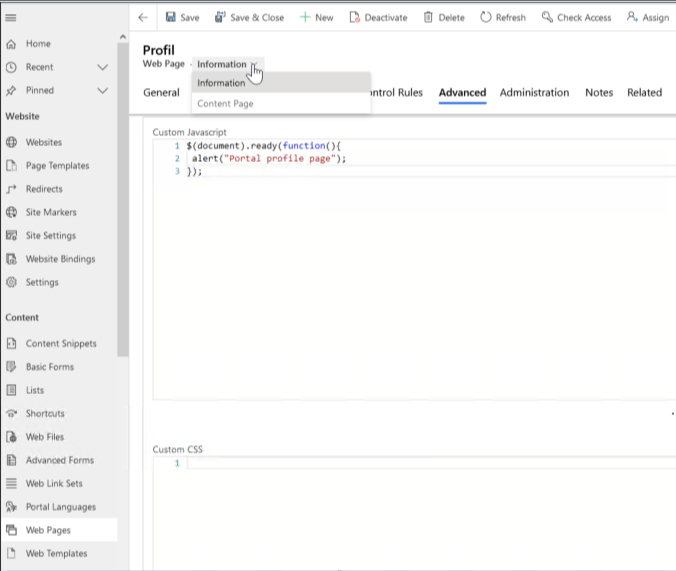Click the Web Templates sidebar icon
The height and width of the screenshot is (571, 676).
pyautogui.click(x=11, y=553)
